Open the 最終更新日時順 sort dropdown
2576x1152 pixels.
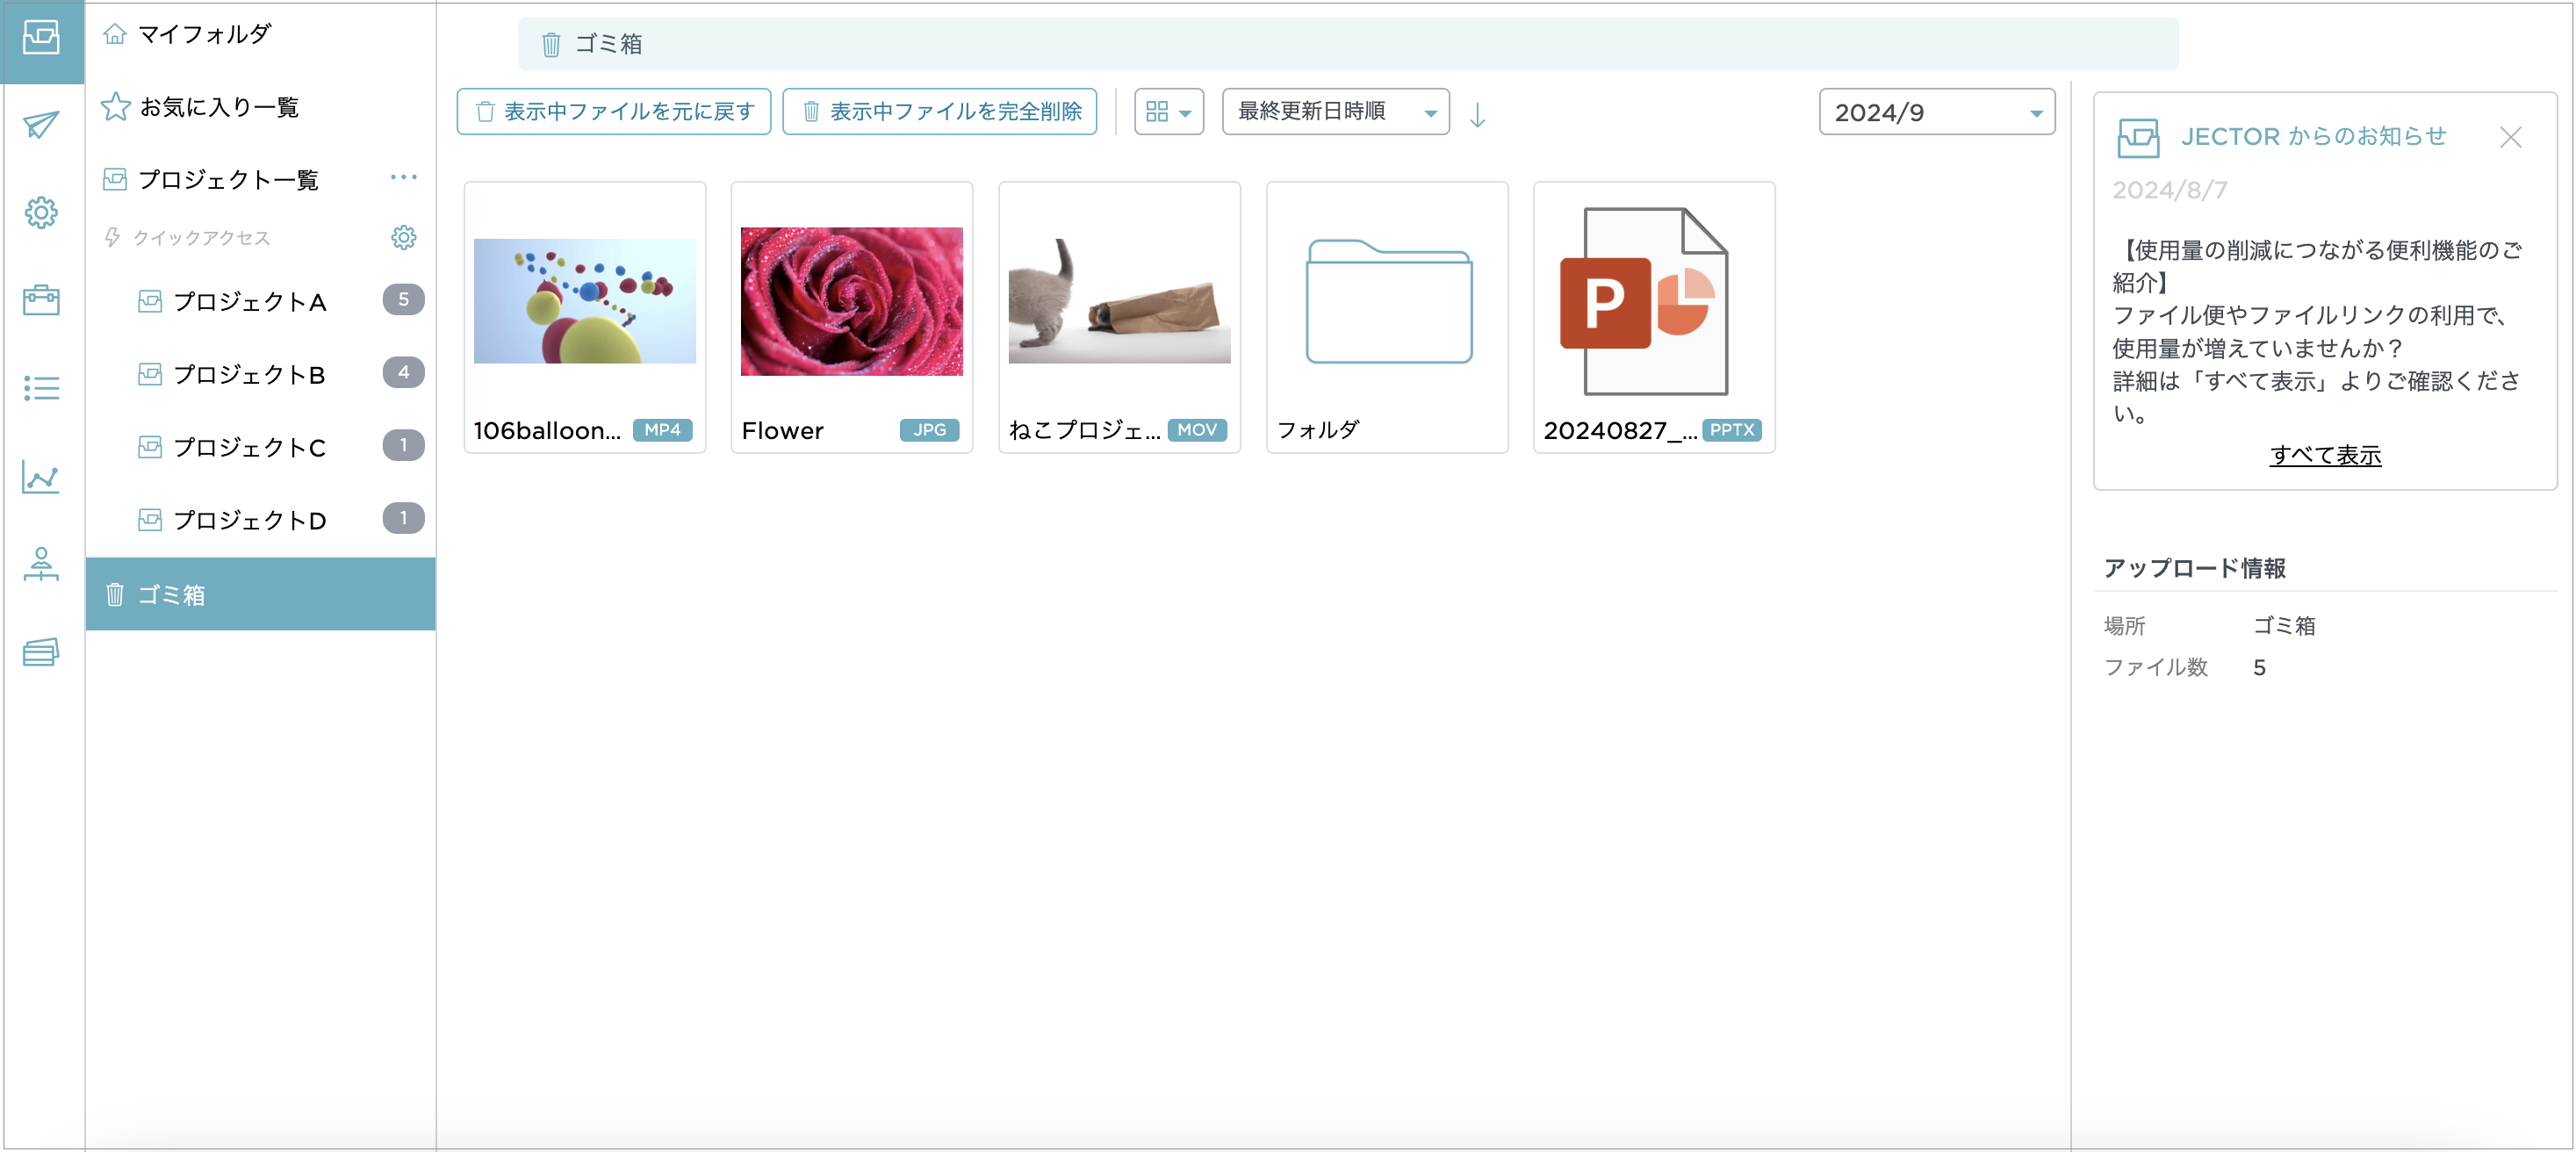point(1336,111)
